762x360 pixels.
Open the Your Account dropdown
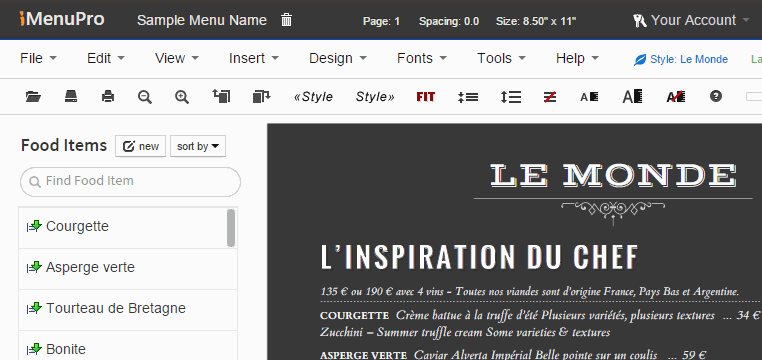click(692, 20)
